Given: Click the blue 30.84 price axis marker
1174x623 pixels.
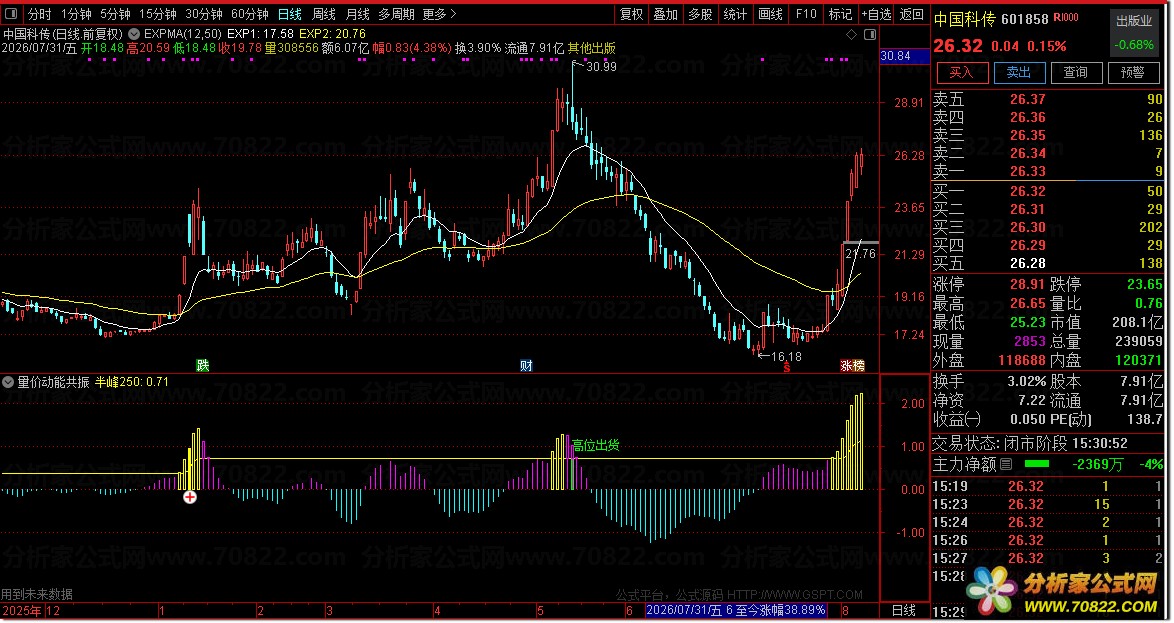Looking at the screenshot, I should point(904,56).
